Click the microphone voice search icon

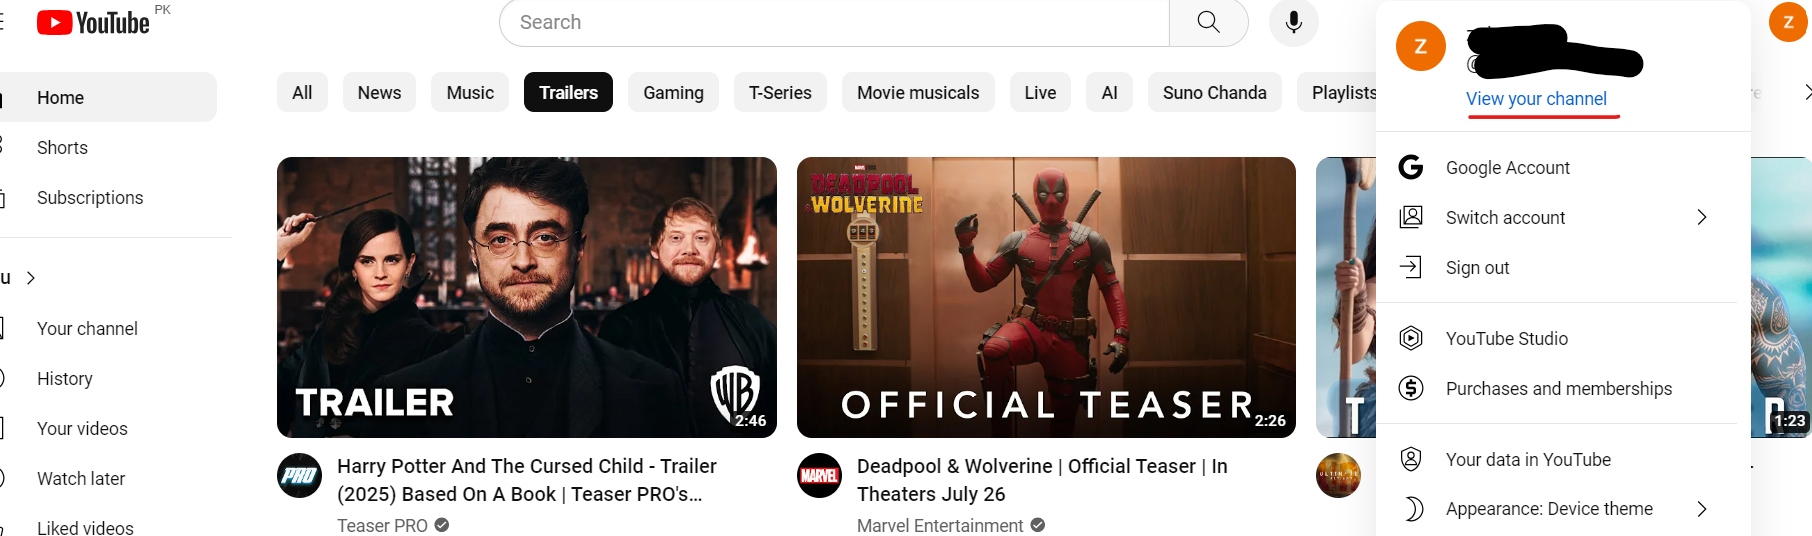(1293, 22)
